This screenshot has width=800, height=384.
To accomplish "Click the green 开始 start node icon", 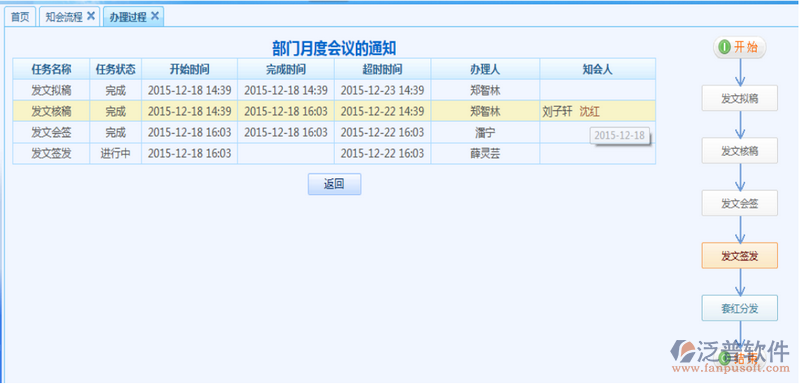I will (x=724, y=47).
